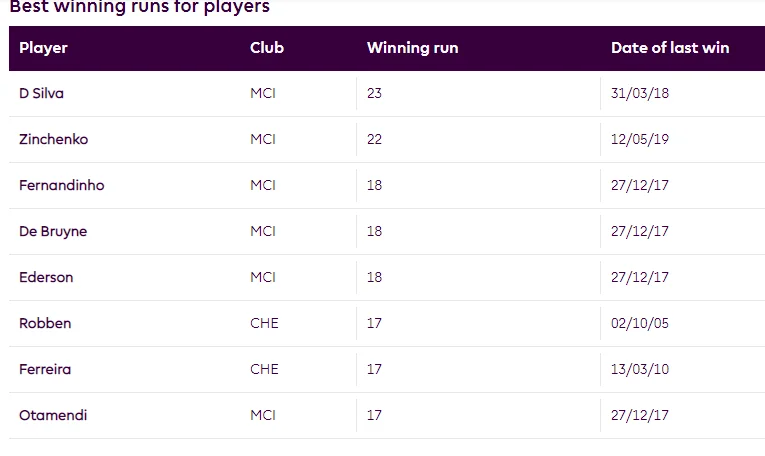Click player name Ferreira
Viewport: 765px width, 456px height.
(45, 370)
